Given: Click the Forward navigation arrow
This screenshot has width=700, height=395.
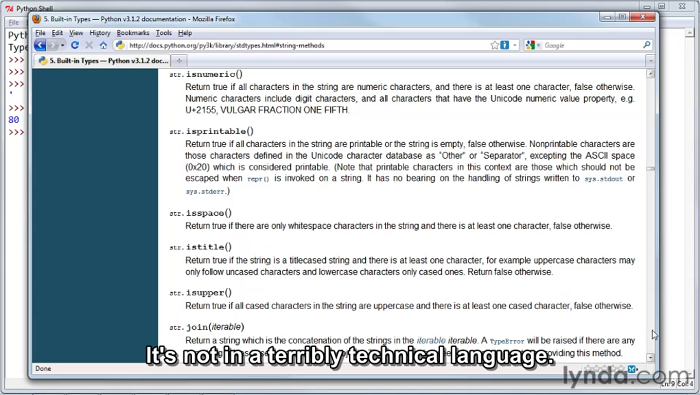Looking at the screenshot, I should 53,45.
